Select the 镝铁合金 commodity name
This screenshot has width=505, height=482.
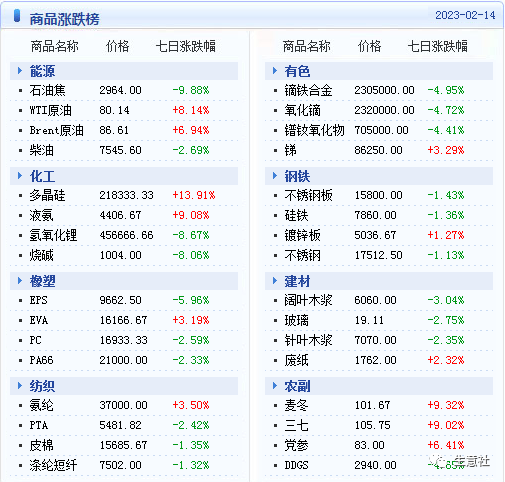[308, 90]
